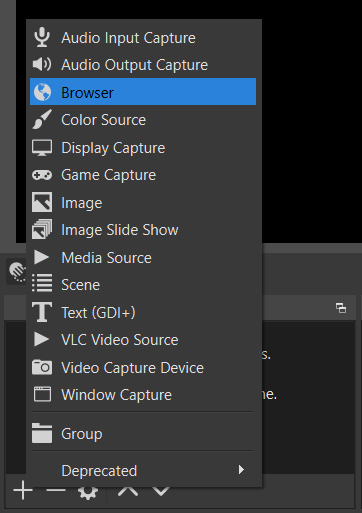Select the Scene entry
The image size is (362, 513).
pos(143,285)
